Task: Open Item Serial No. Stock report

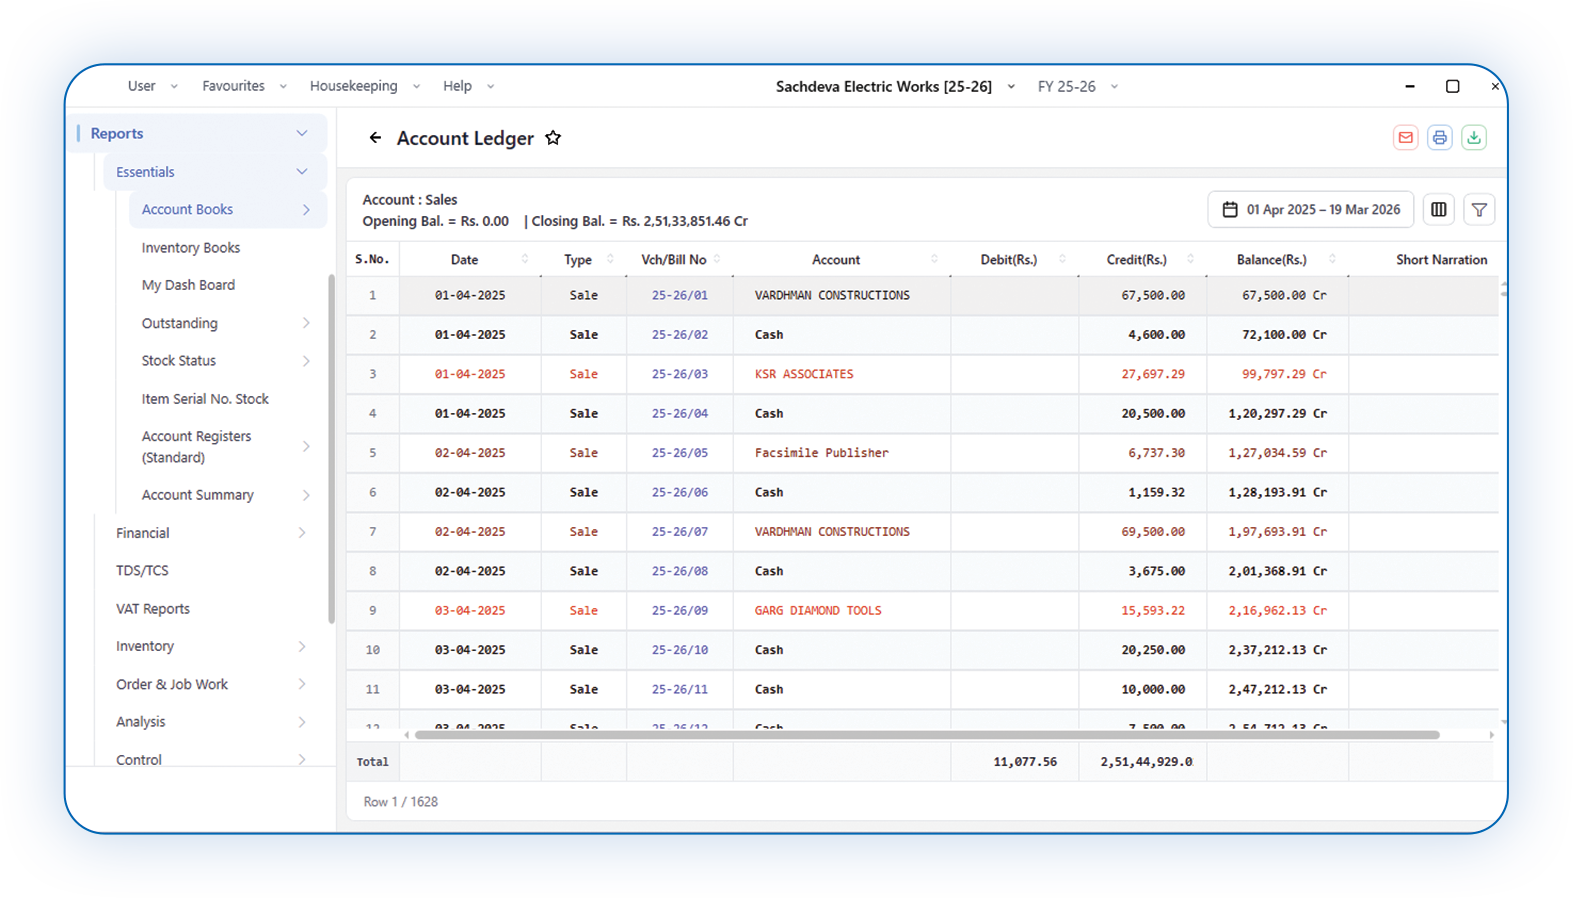Action: 205,399
